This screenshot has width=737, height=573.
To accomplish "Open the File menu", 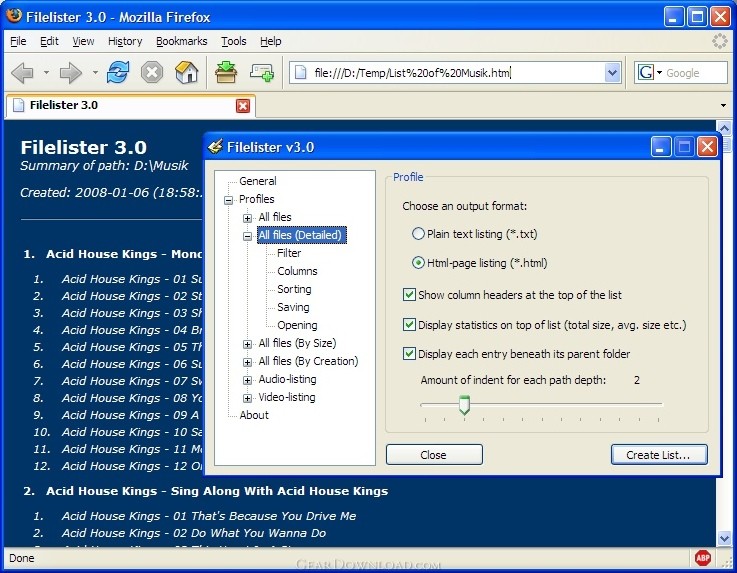I will pyautogui.click(x=18, y=41).
